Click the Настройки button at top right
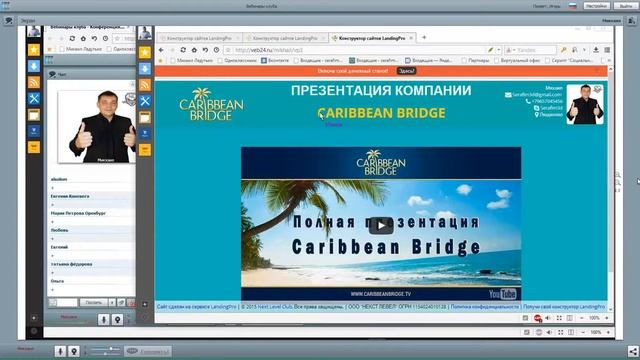Viewport: 640px width, 360px height. tap(597, 6)
